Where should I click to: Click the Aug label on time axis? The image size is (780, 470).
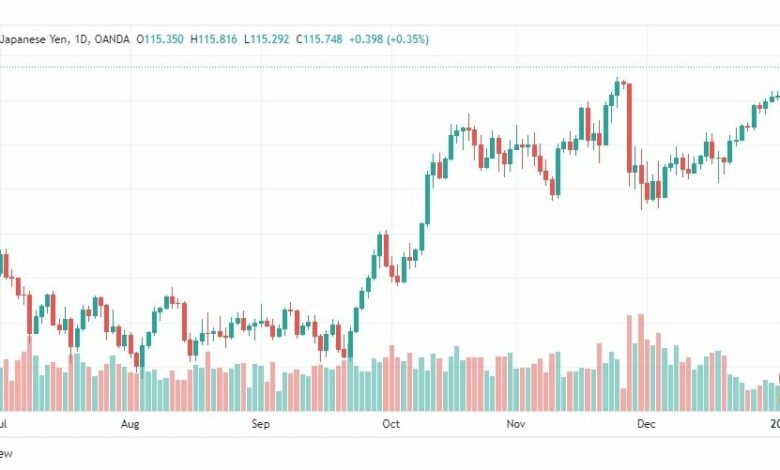click(x=130, y=424)
